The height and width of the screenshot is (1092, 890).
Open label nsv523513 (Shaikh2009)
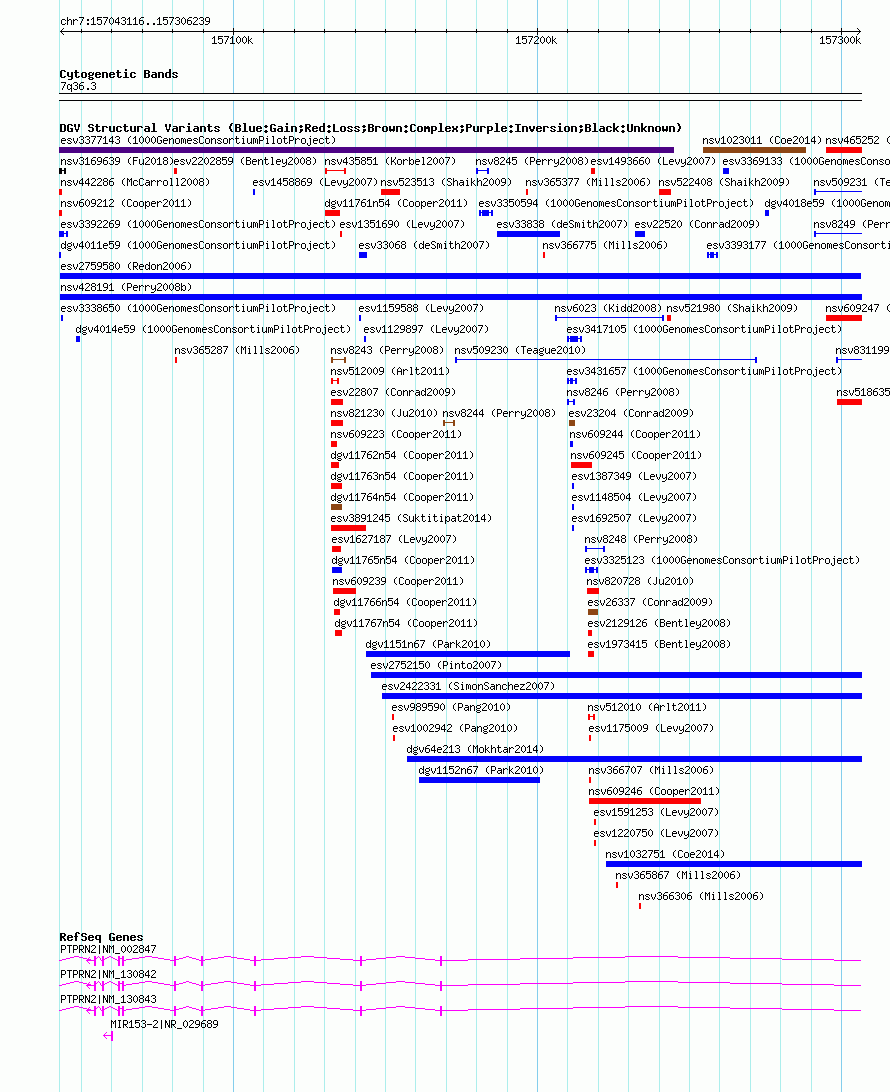pyautogui.click(x=446, y=182)
